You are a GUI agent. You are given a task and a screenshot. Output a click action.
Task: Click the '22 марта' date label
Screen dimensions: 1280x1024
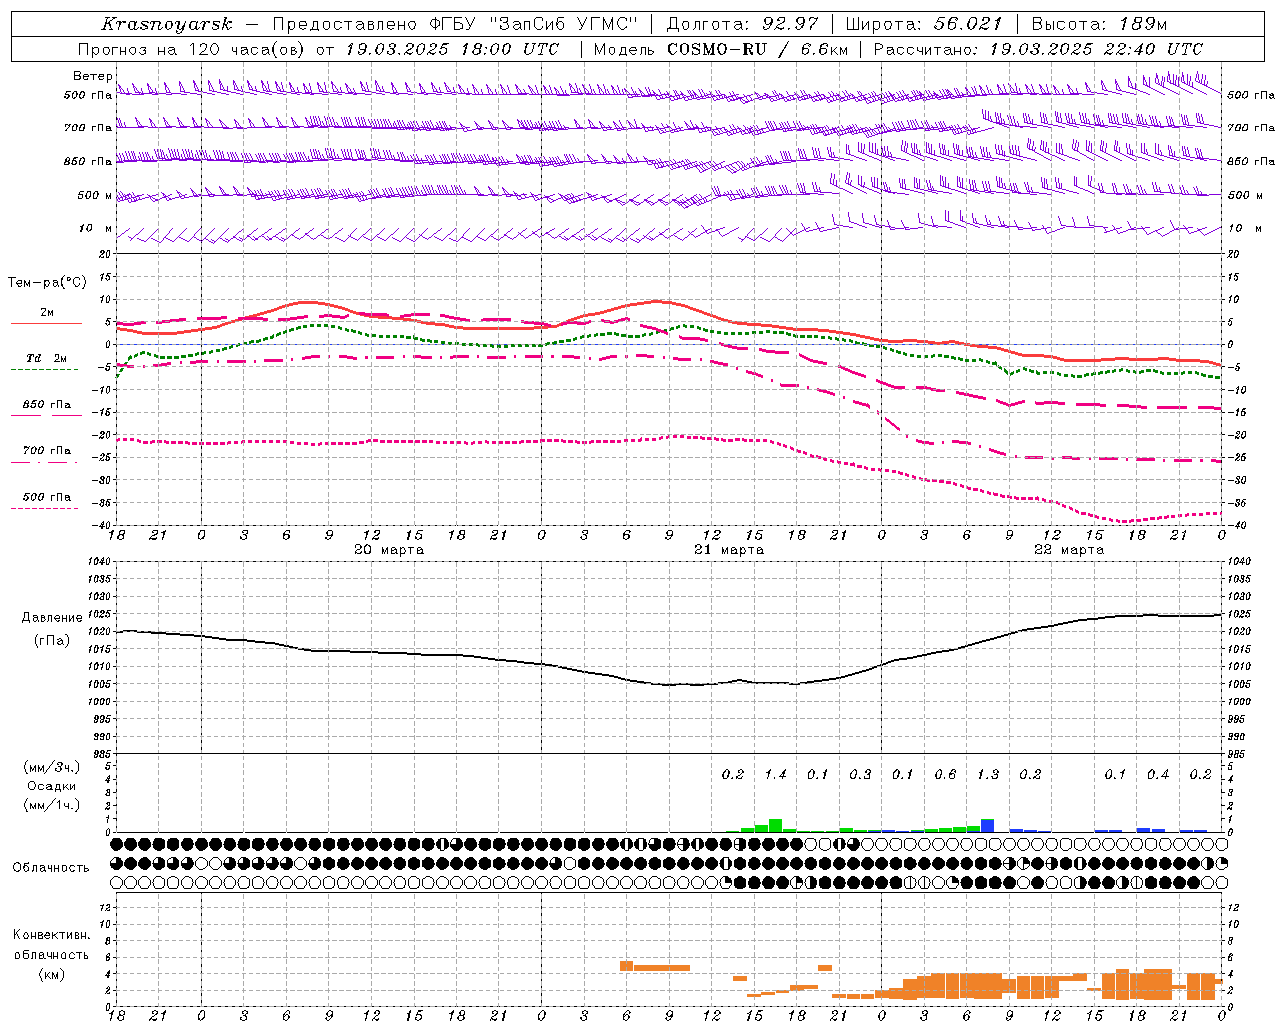tap(1069, 550)
